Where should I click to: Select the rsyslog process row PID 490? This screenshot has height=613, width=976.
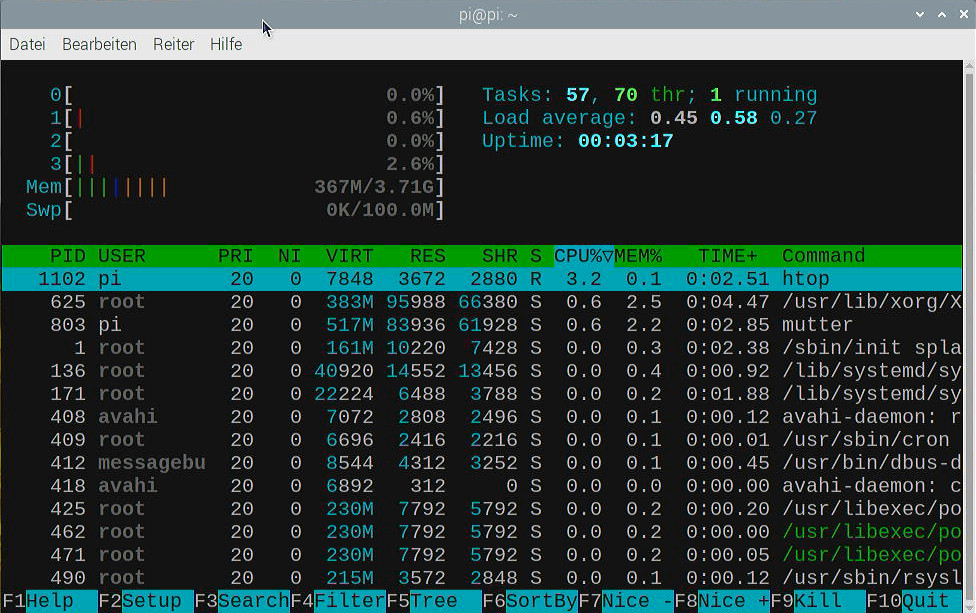click(x=482, y=578)
